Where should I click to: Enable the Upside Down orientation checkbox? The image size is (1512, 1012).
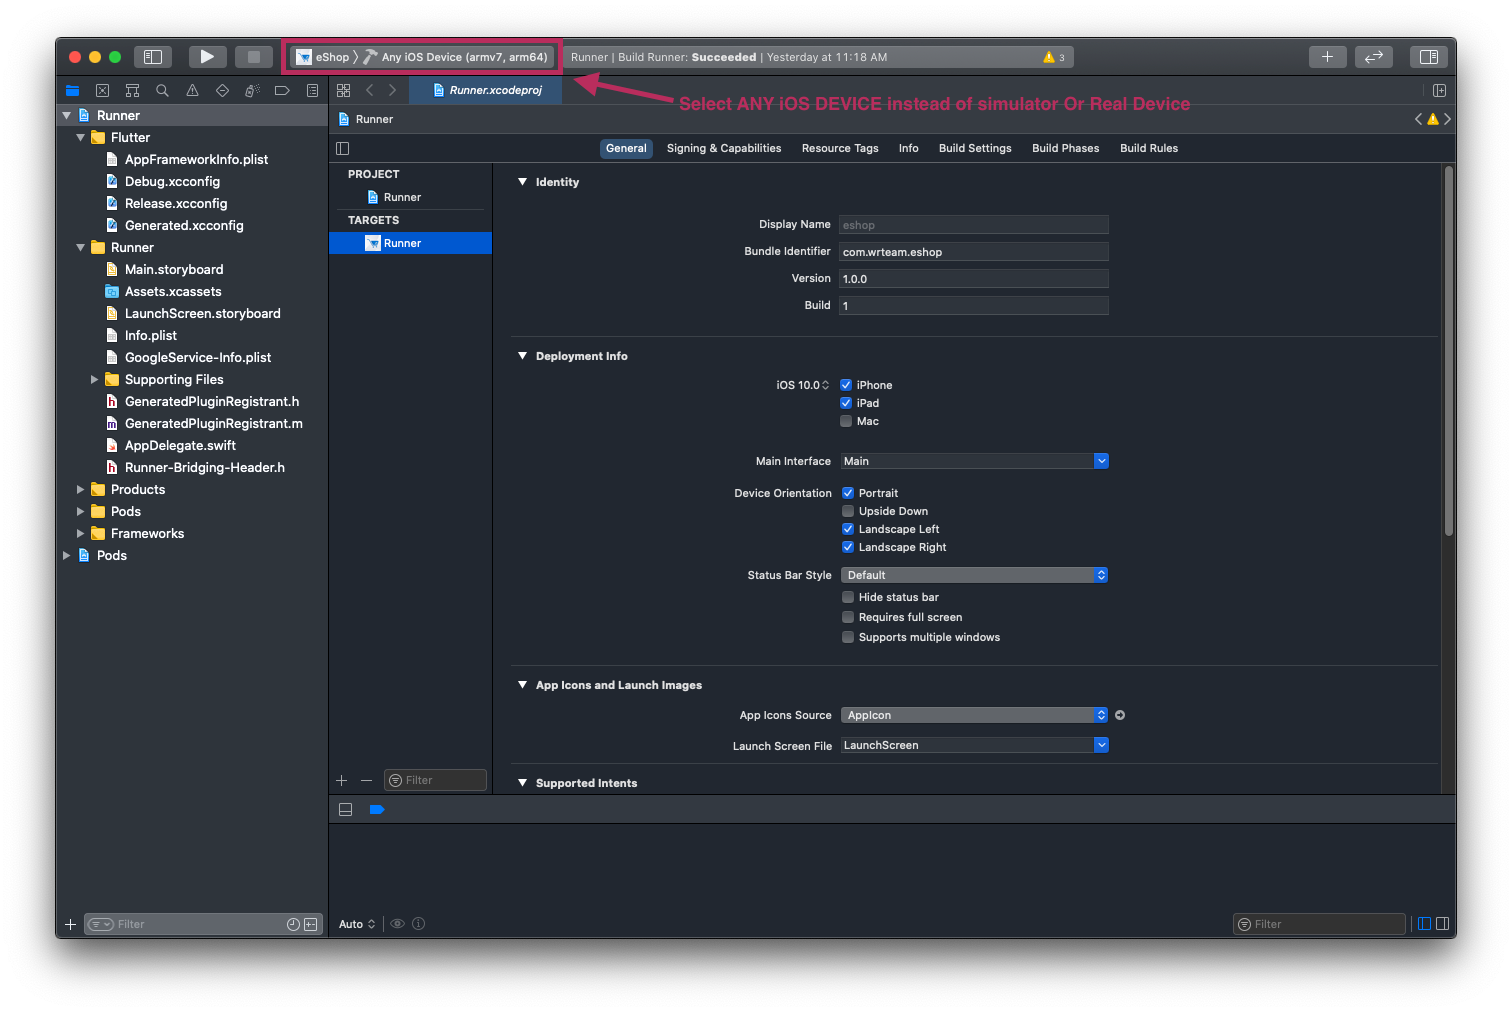point(848,511)
